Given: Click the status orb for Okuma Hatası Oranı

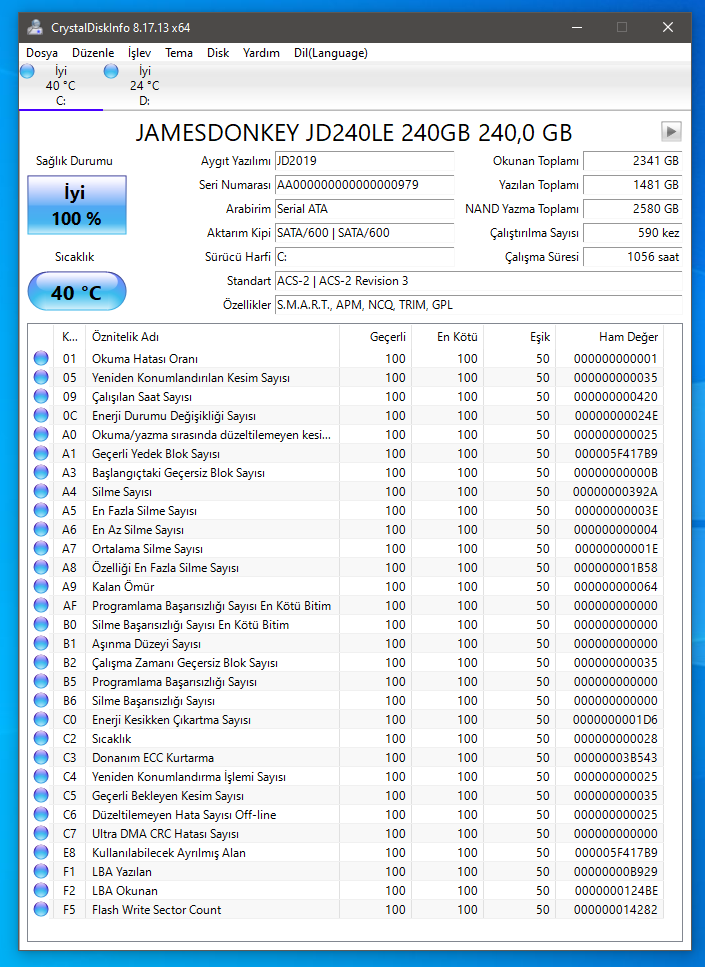Looking at the screenshot, I should (x=41, y=358).
